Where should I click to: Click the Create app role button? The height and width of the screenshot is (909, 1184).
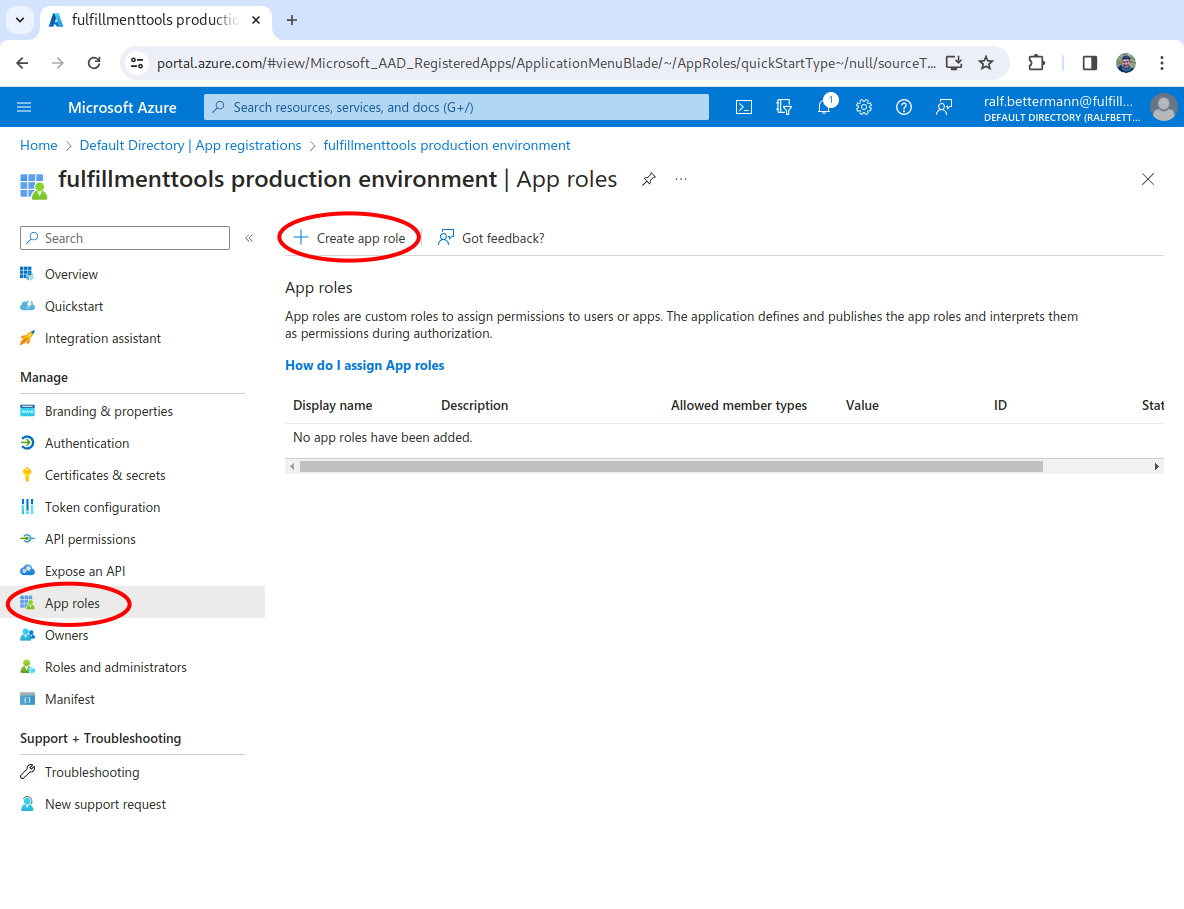click(350, 238)
